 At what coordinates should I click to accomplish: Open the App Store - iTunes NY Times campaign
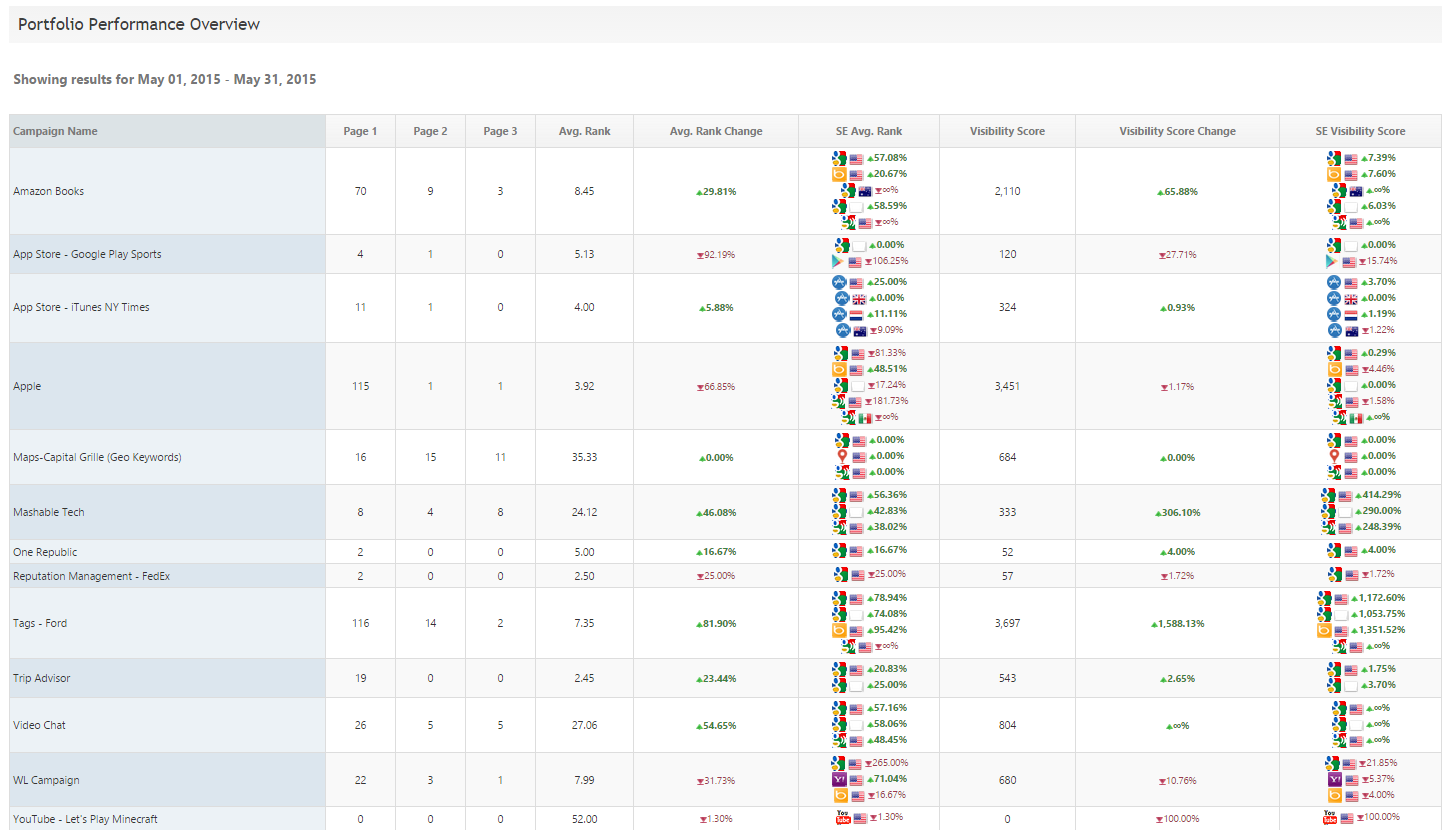(81, 307)
